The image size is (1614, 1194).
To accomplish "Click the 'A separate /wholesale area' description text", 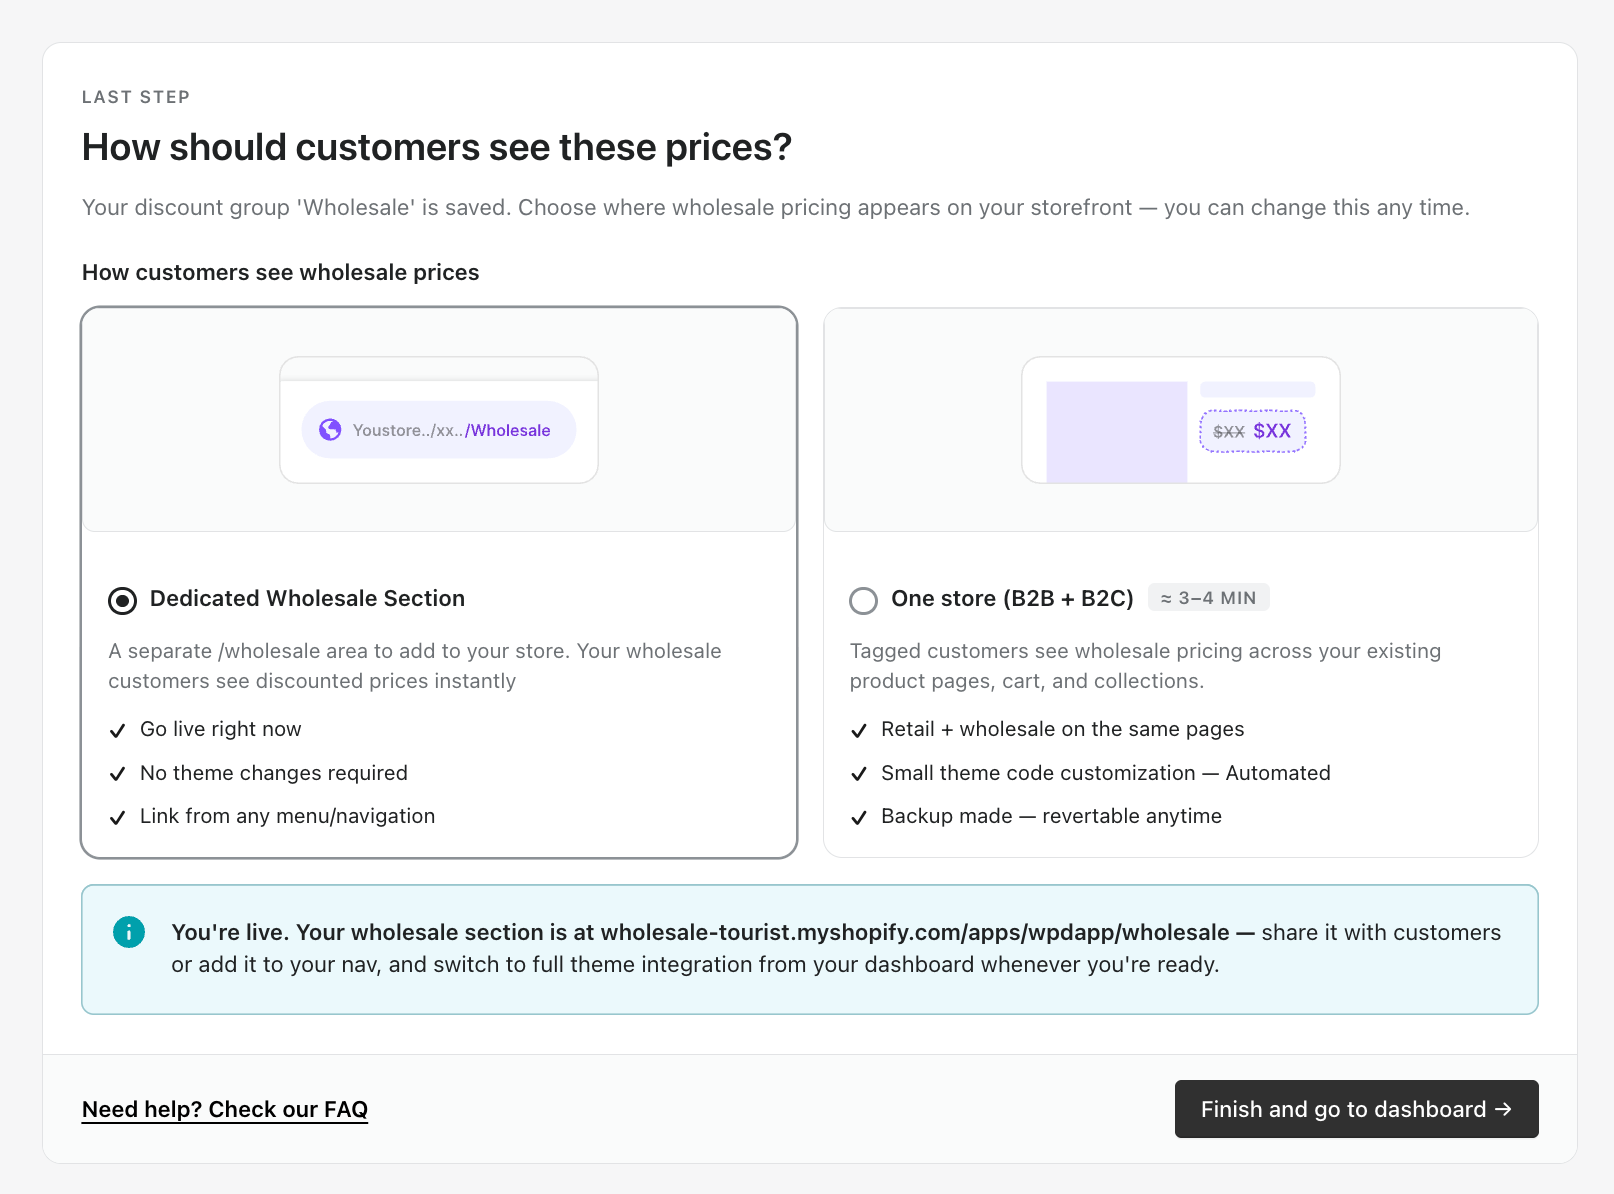I will tap(415, 666).
